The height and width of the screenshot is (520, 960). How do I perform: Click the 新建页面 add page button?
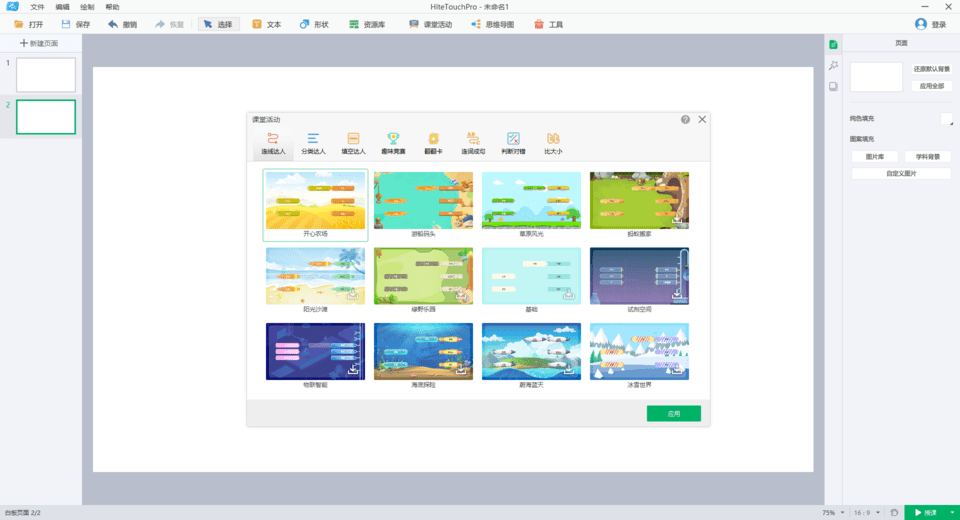click(x=40, y=44)
